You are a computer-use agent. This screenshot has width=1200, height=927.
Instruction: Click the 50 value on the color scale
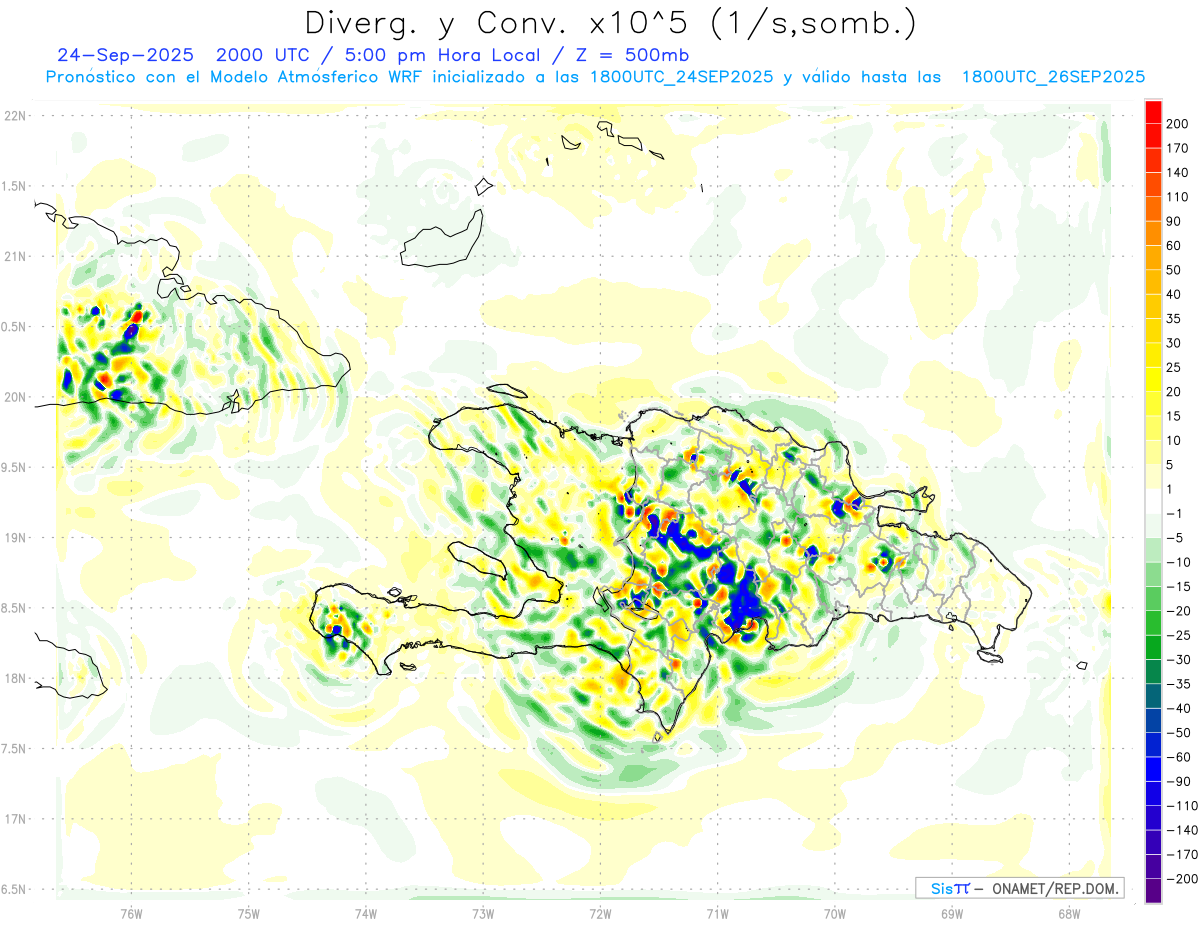(x=1175, y=270)
